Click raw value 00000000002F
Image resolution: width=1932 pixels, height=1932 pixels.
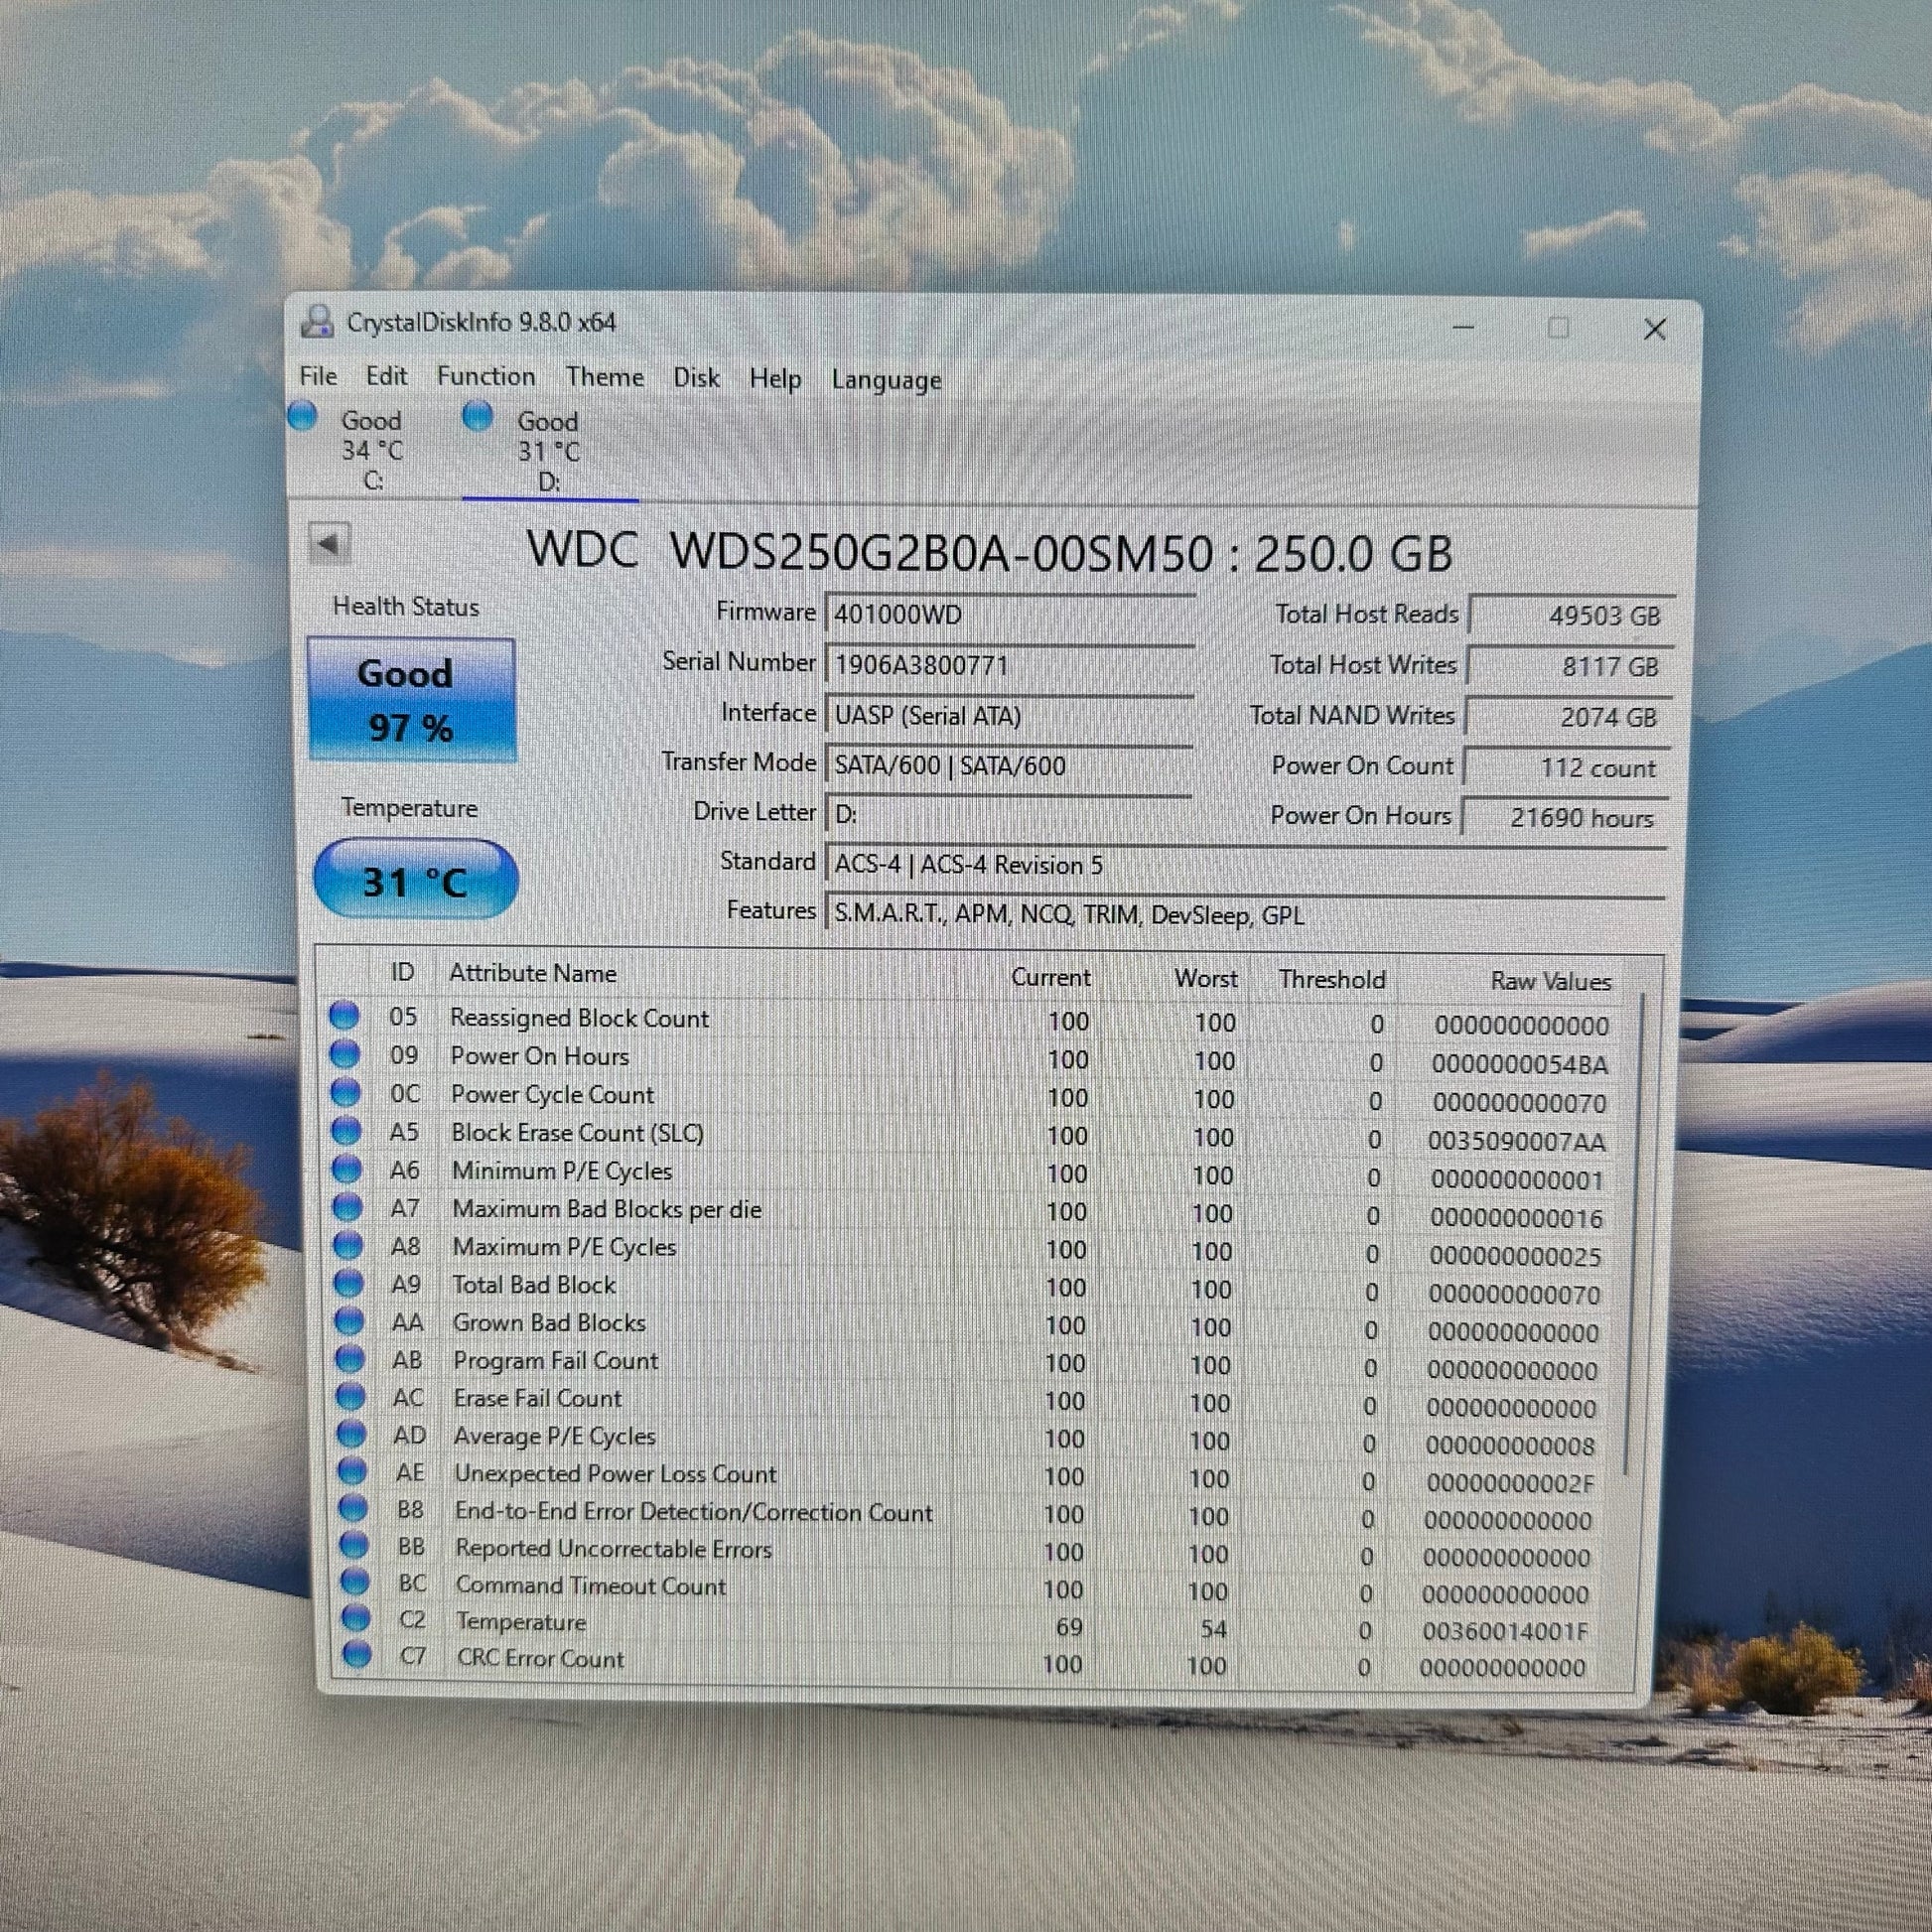point(1510,1483)
